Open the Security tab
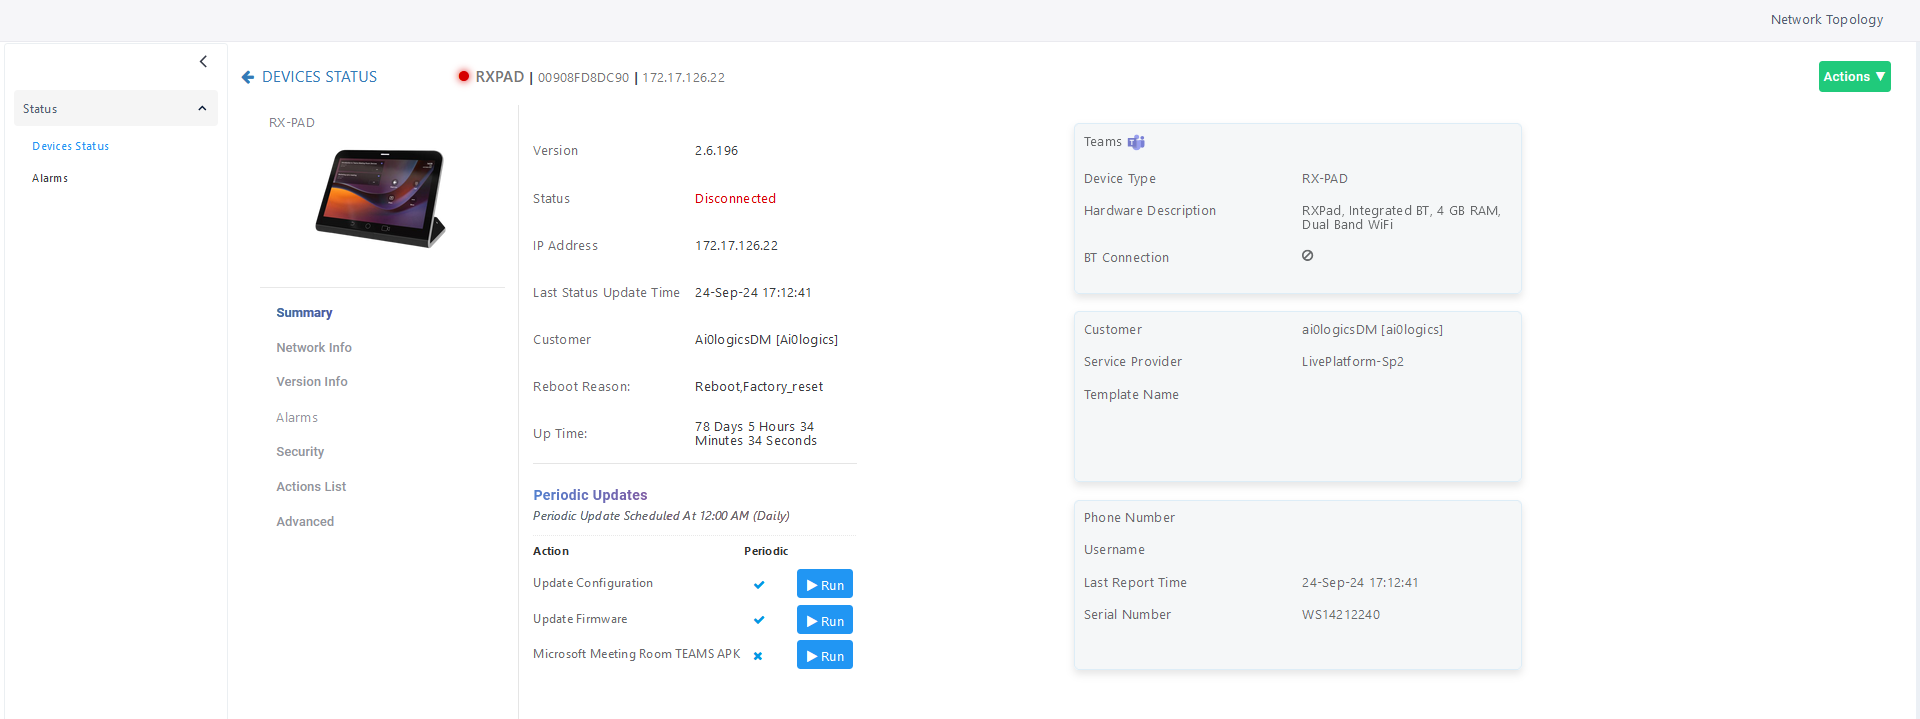 300,452
